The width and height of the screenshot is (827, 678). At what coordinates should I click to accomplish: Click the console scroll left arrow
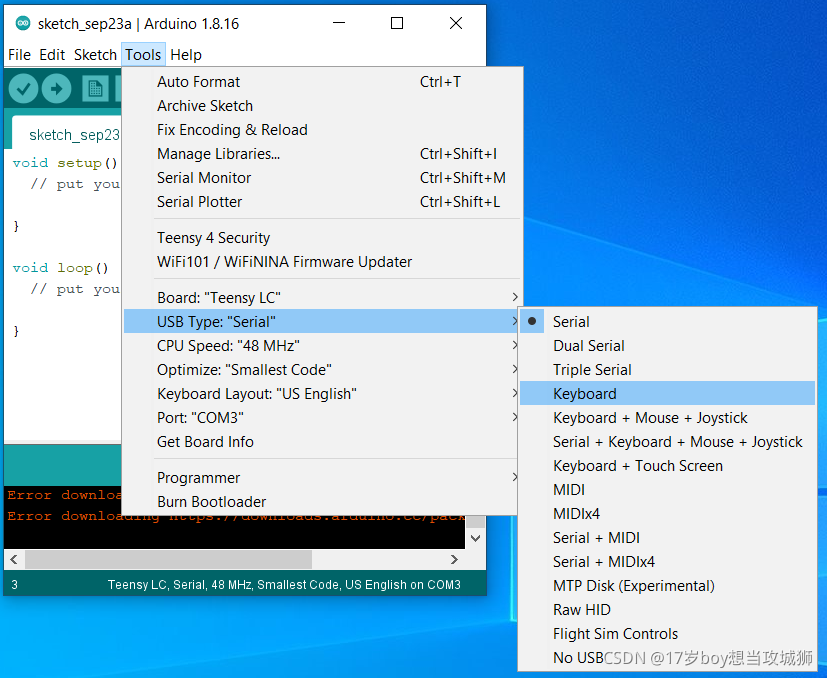click(x=14, y=559)
